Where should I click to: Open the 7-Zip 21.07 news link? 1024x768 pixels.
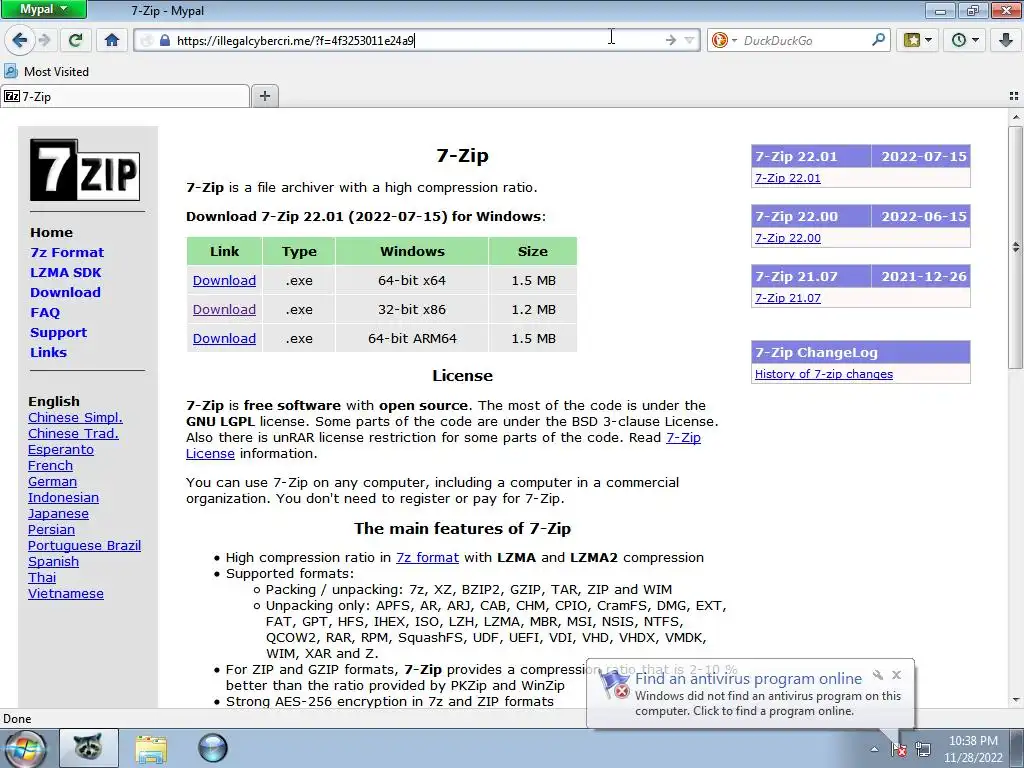point(788,298)
